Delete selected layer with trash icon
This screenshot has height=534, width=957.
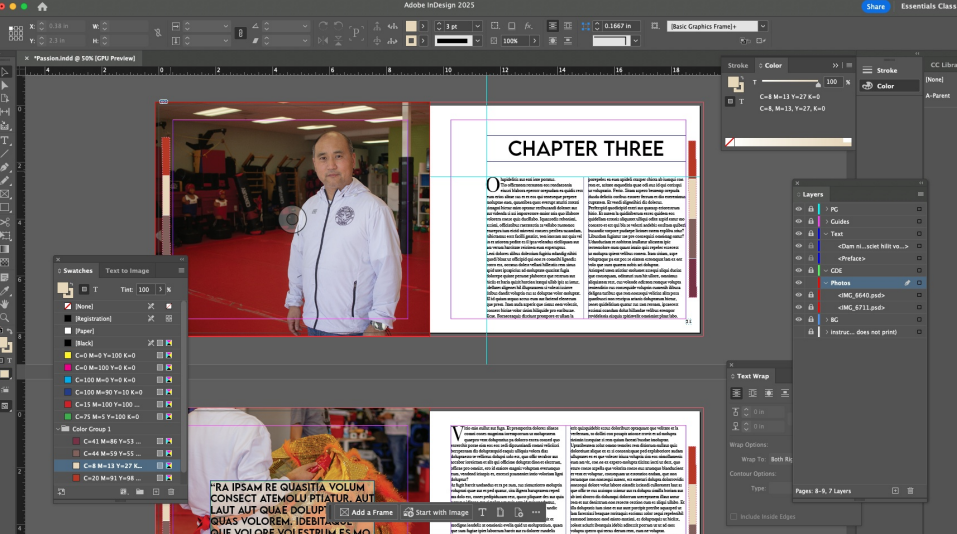pos(909,491)
